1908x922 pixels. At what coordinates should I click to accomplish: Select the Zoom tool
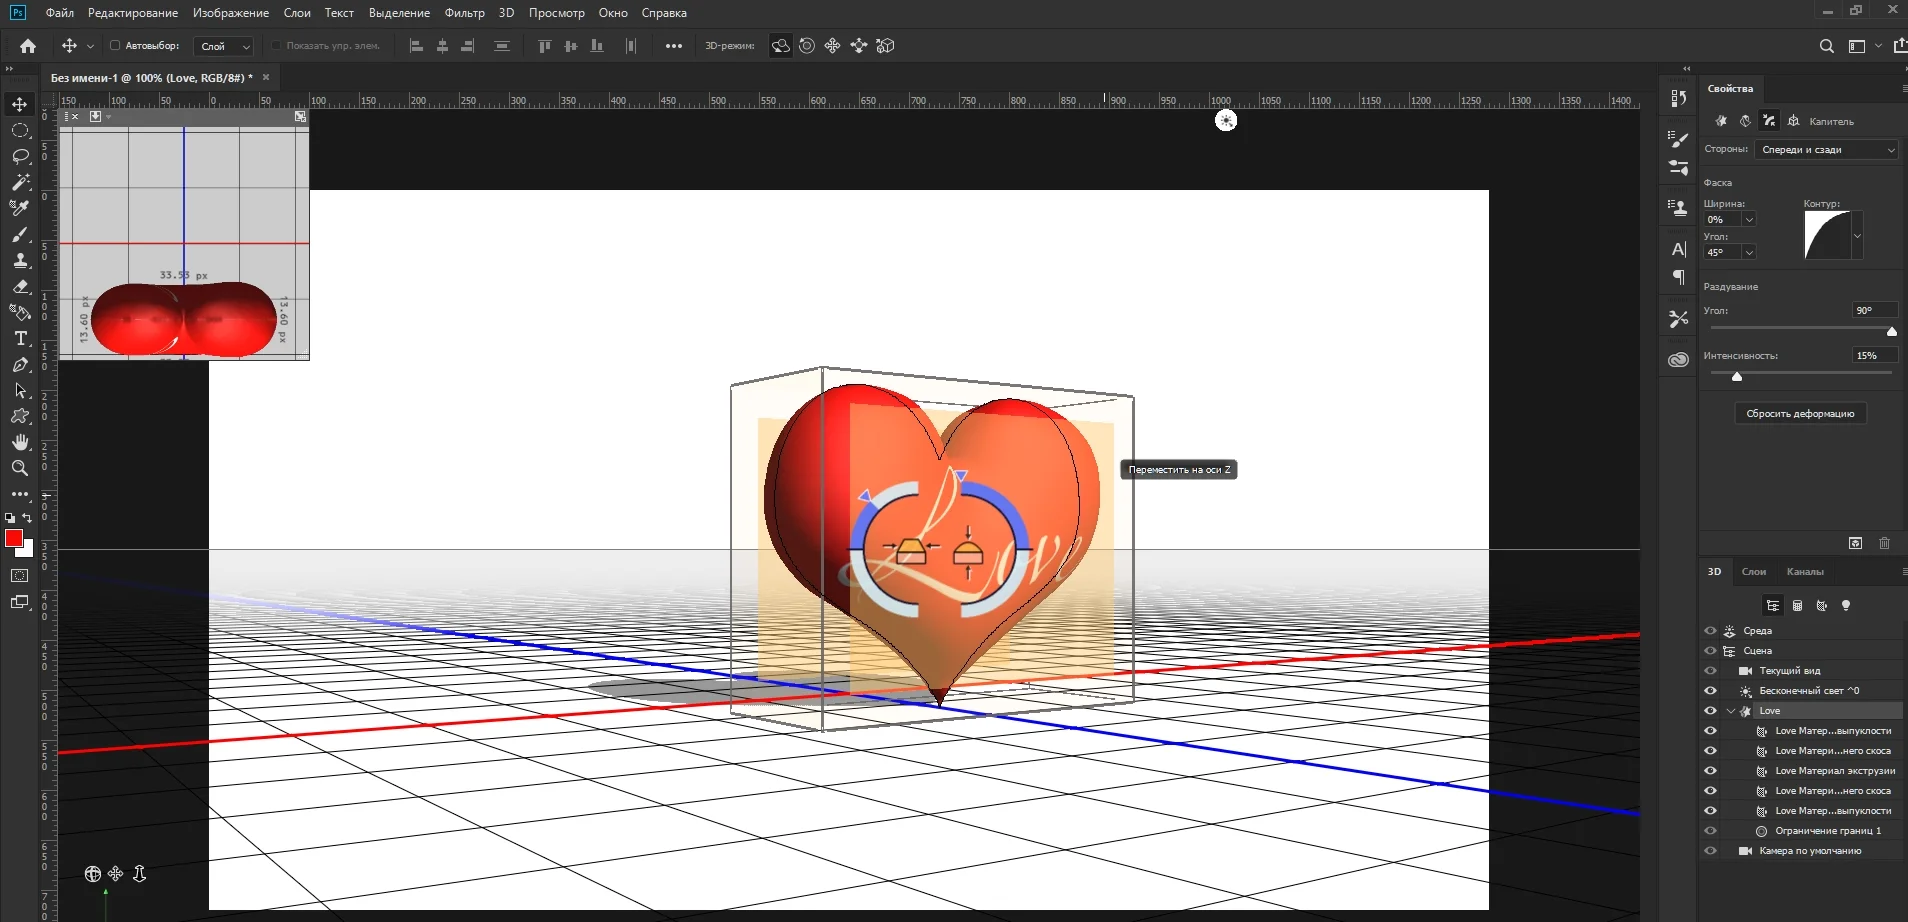coord(20,468)
